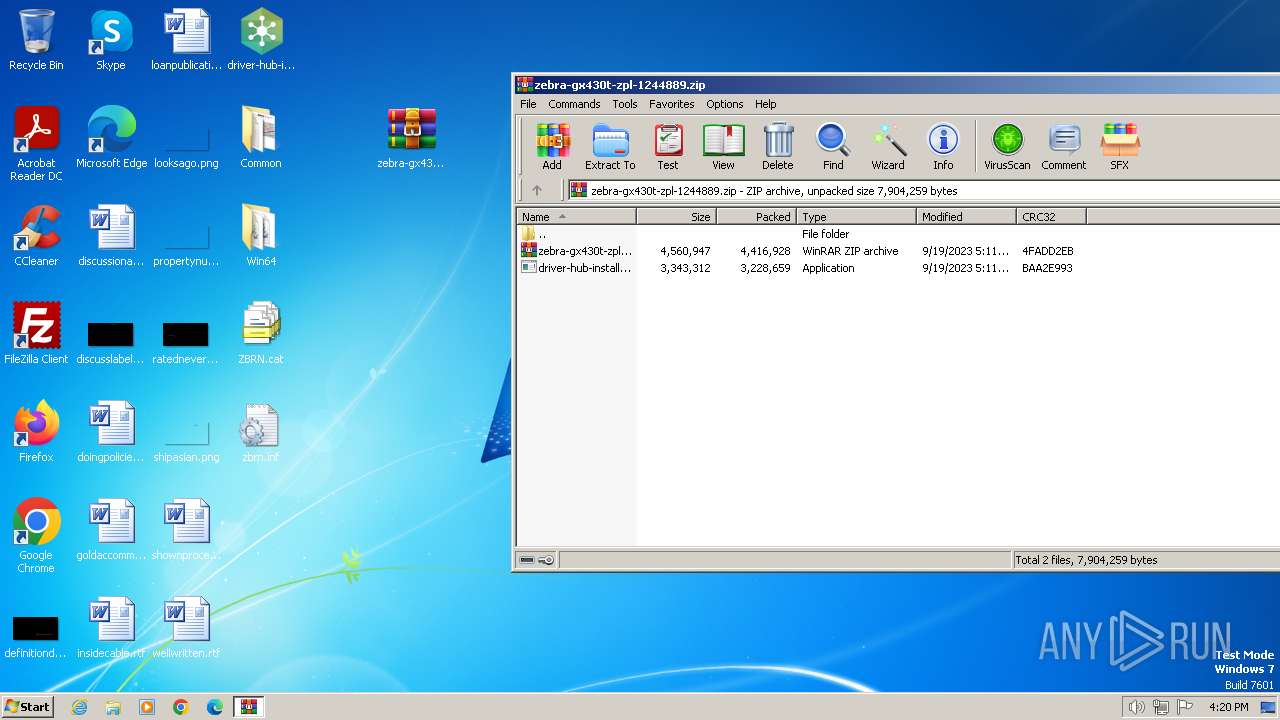Open the Options menu
The width and height of the screenshot is (1280, 720).
tap(725, 104)
